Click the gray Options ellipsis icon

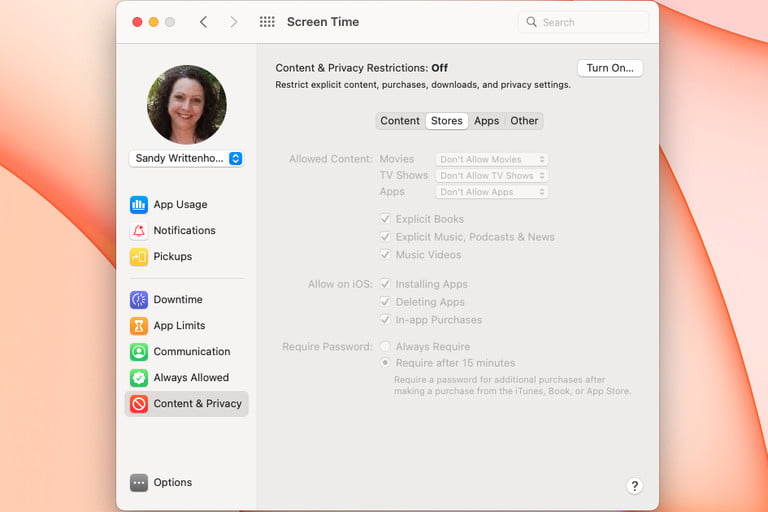pos(139,482)
